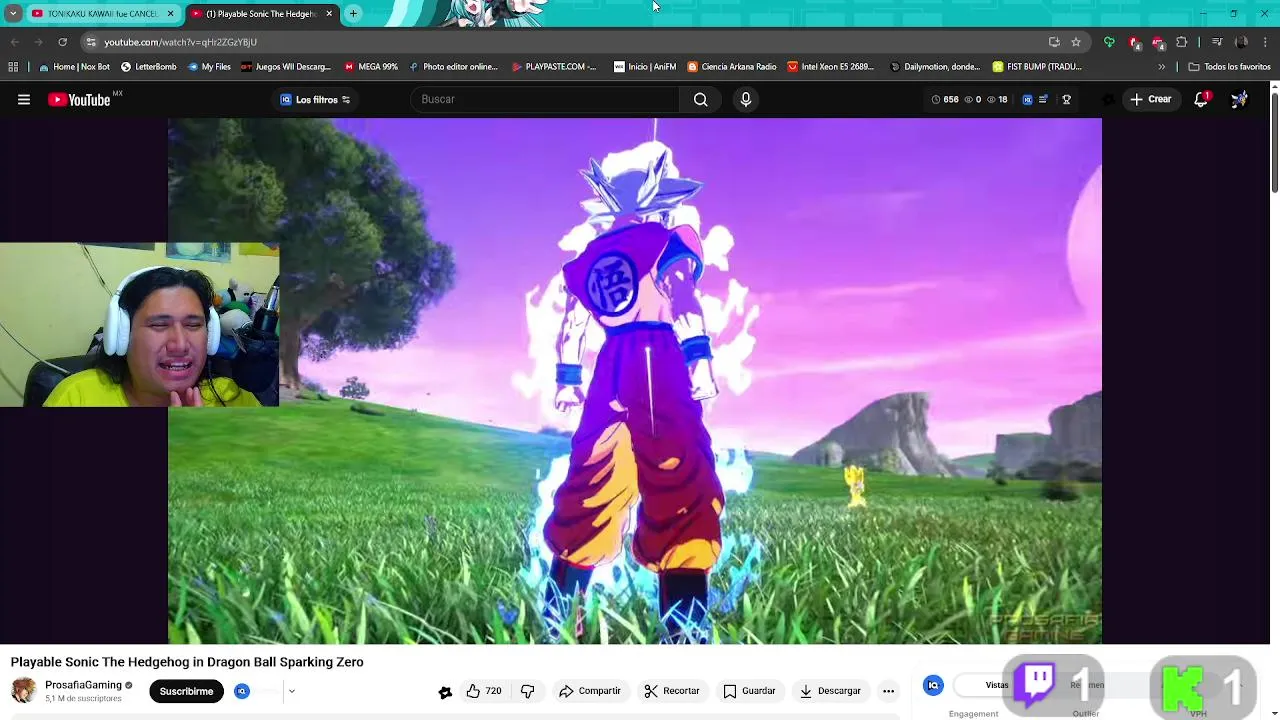The width and height of the screenshot is (1280, 720).
Task: Select the Vistas tab in side panel
Action: click(x=997, y=685)
